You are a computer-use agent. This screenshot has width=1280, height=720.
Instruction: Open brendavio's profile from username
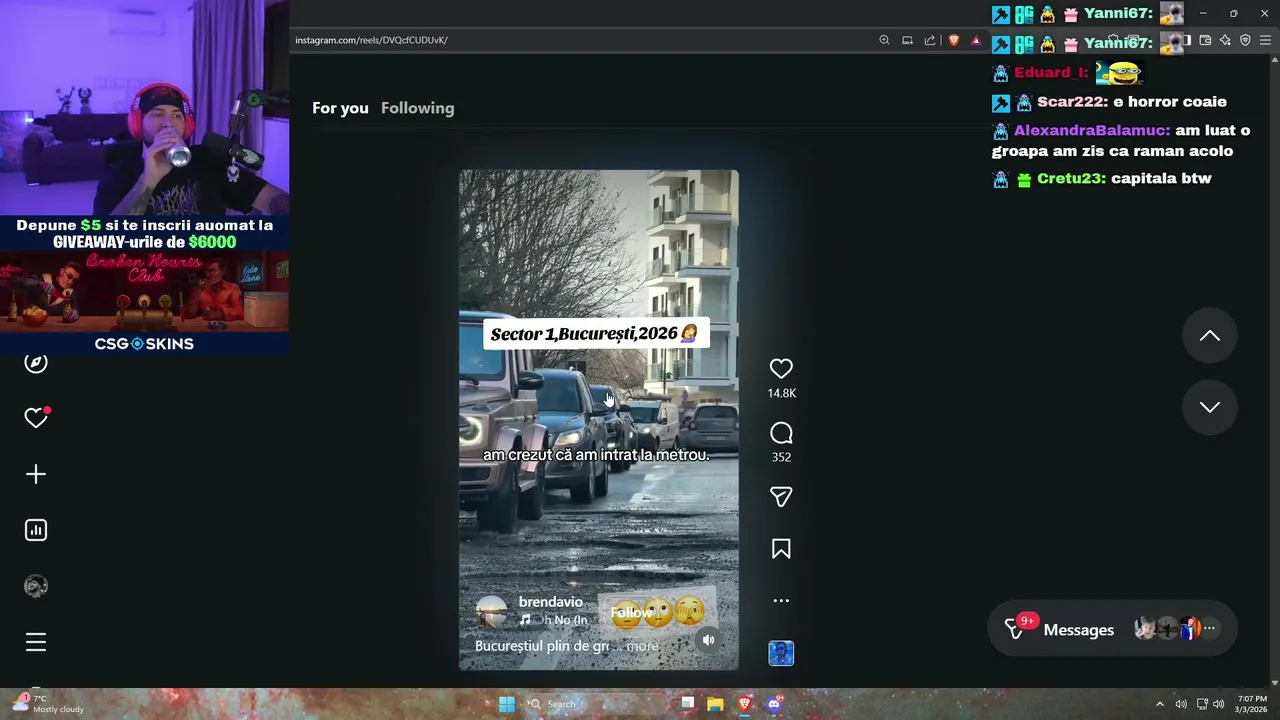click(x=550, y=602)
